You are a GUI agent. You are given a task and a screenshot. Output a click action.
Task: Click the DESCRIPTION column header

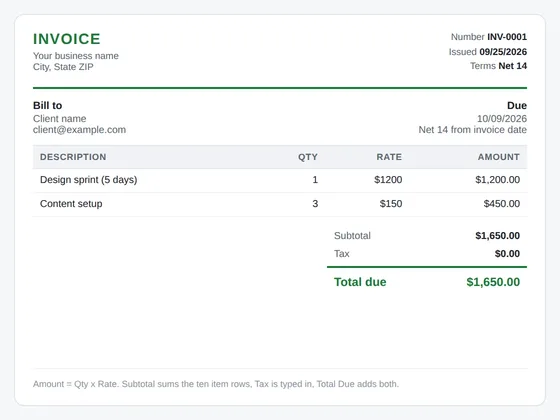[73, 157]
